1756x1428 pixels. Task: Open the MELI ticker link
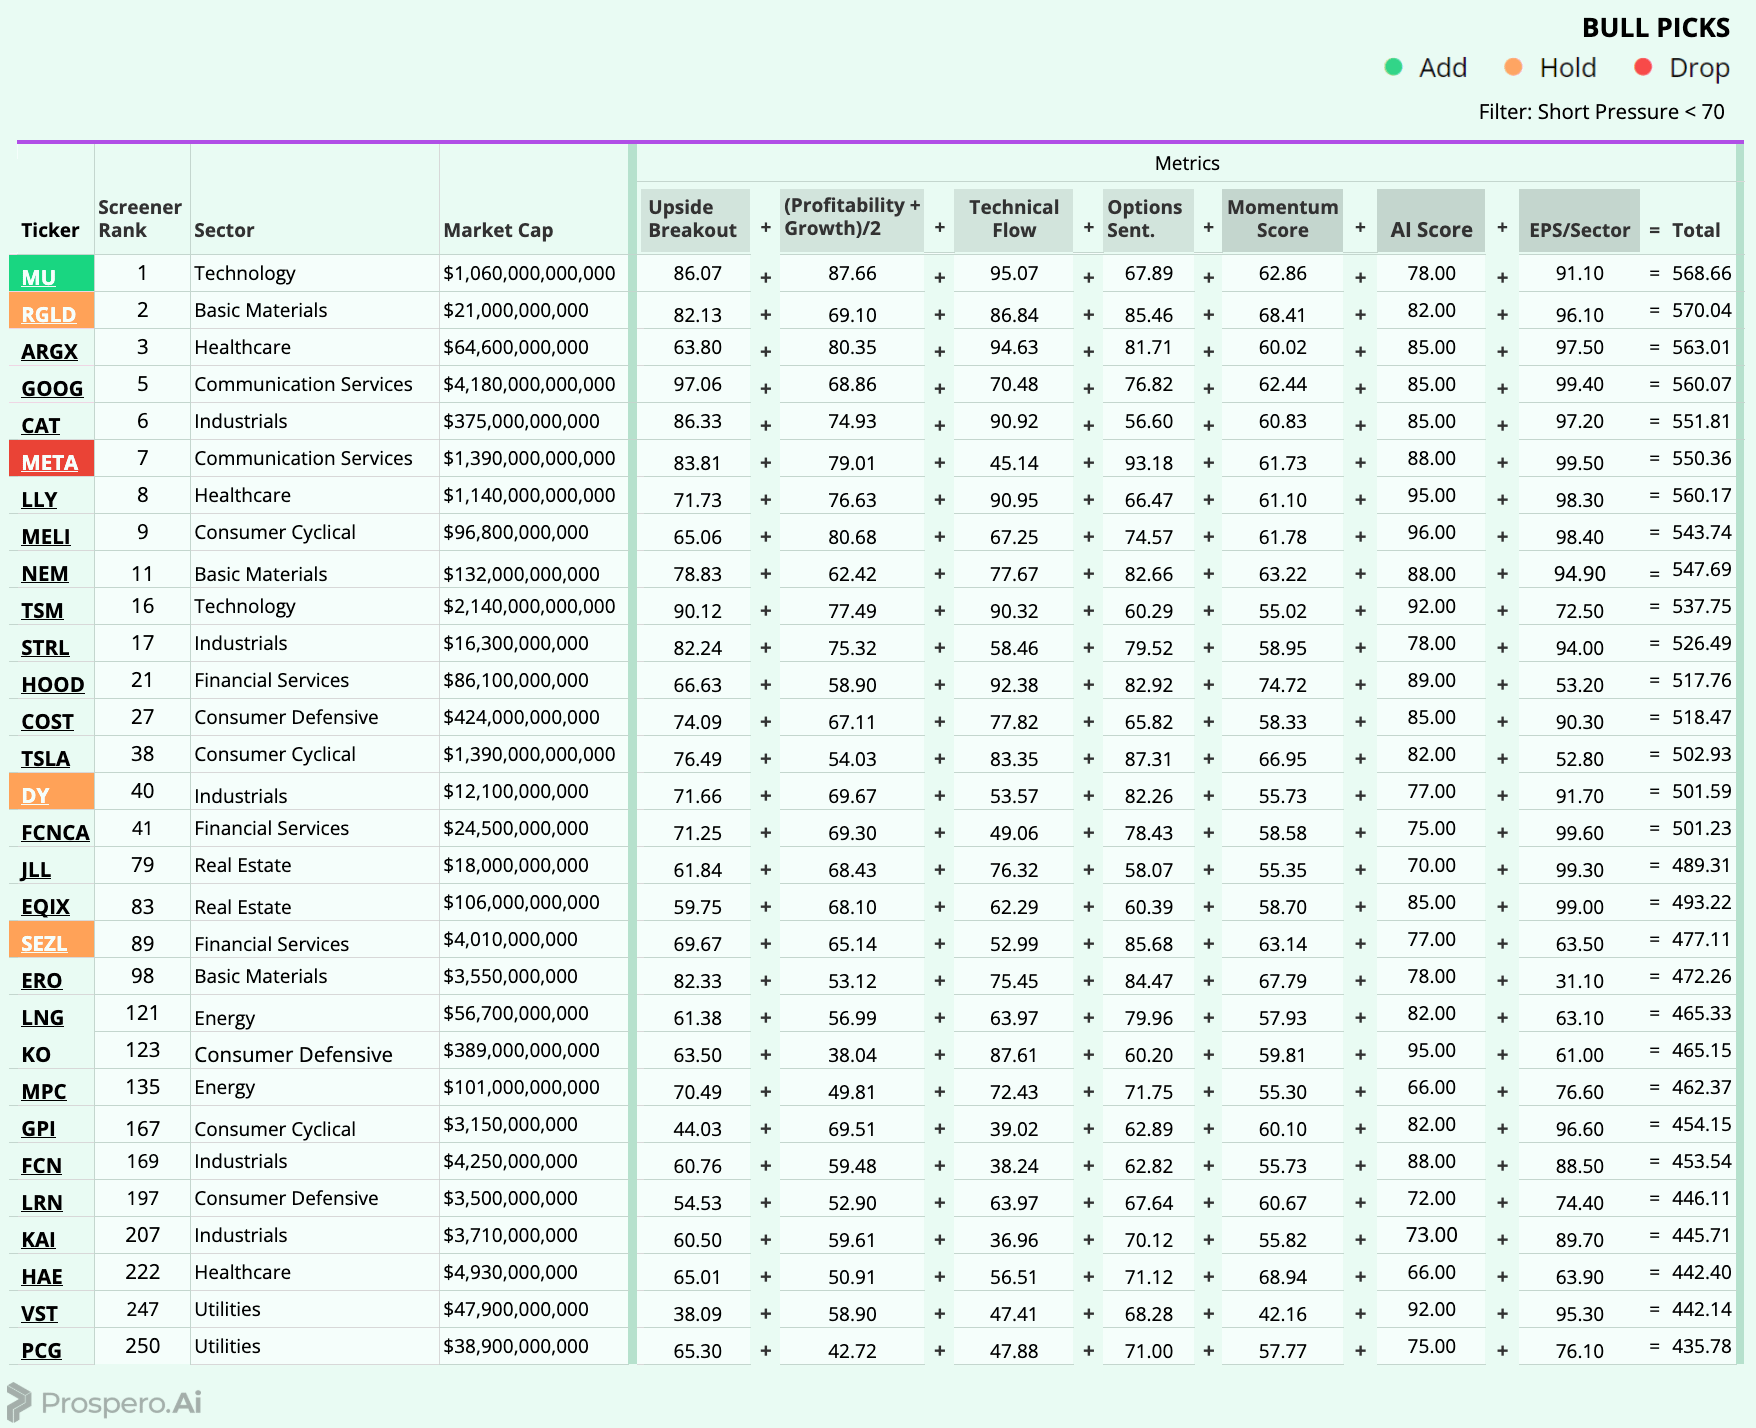tap(46, 536)
